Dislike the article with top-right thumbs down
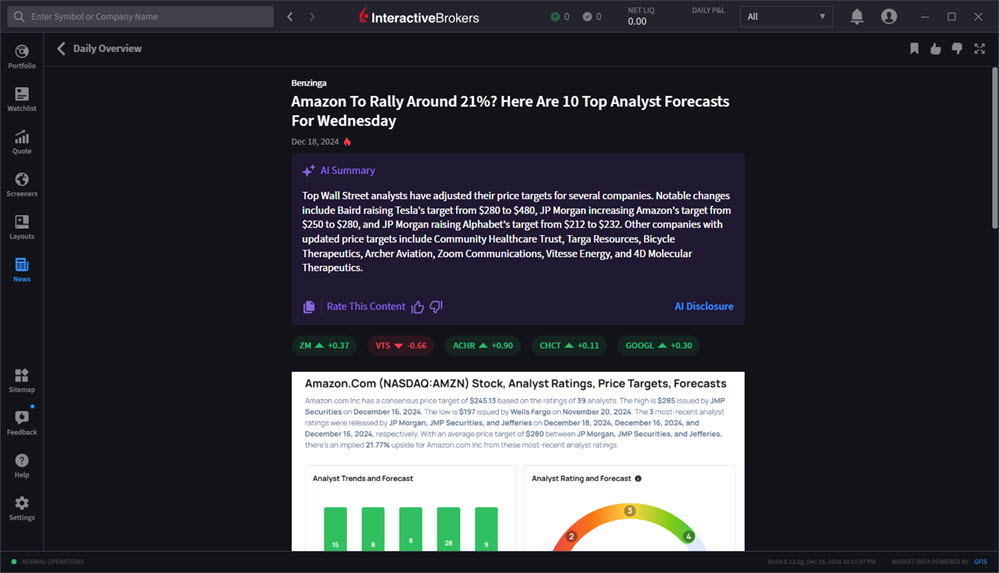The image size is (999, 573). coord(957,48)
